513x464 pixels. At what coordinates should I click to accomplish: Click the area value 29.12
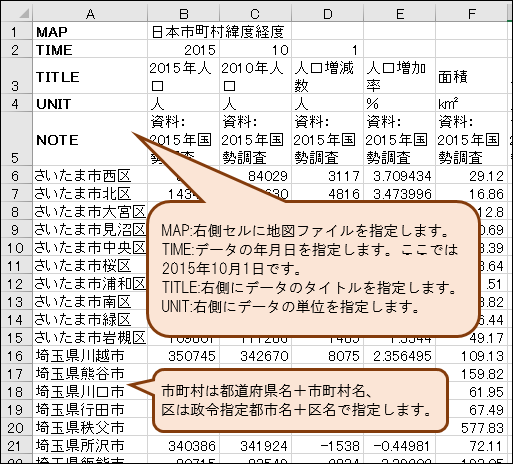click(x=486, y=176)
